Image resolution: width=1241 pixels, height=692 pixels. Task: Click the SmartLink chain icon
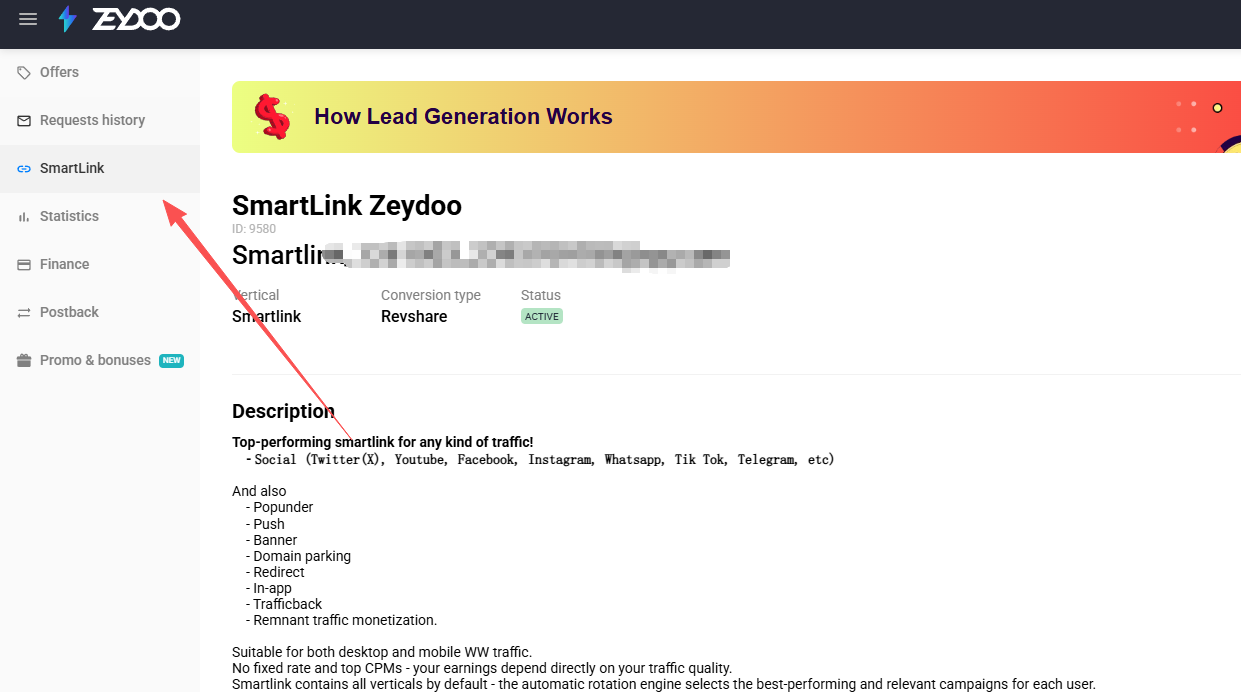(24, 168)
